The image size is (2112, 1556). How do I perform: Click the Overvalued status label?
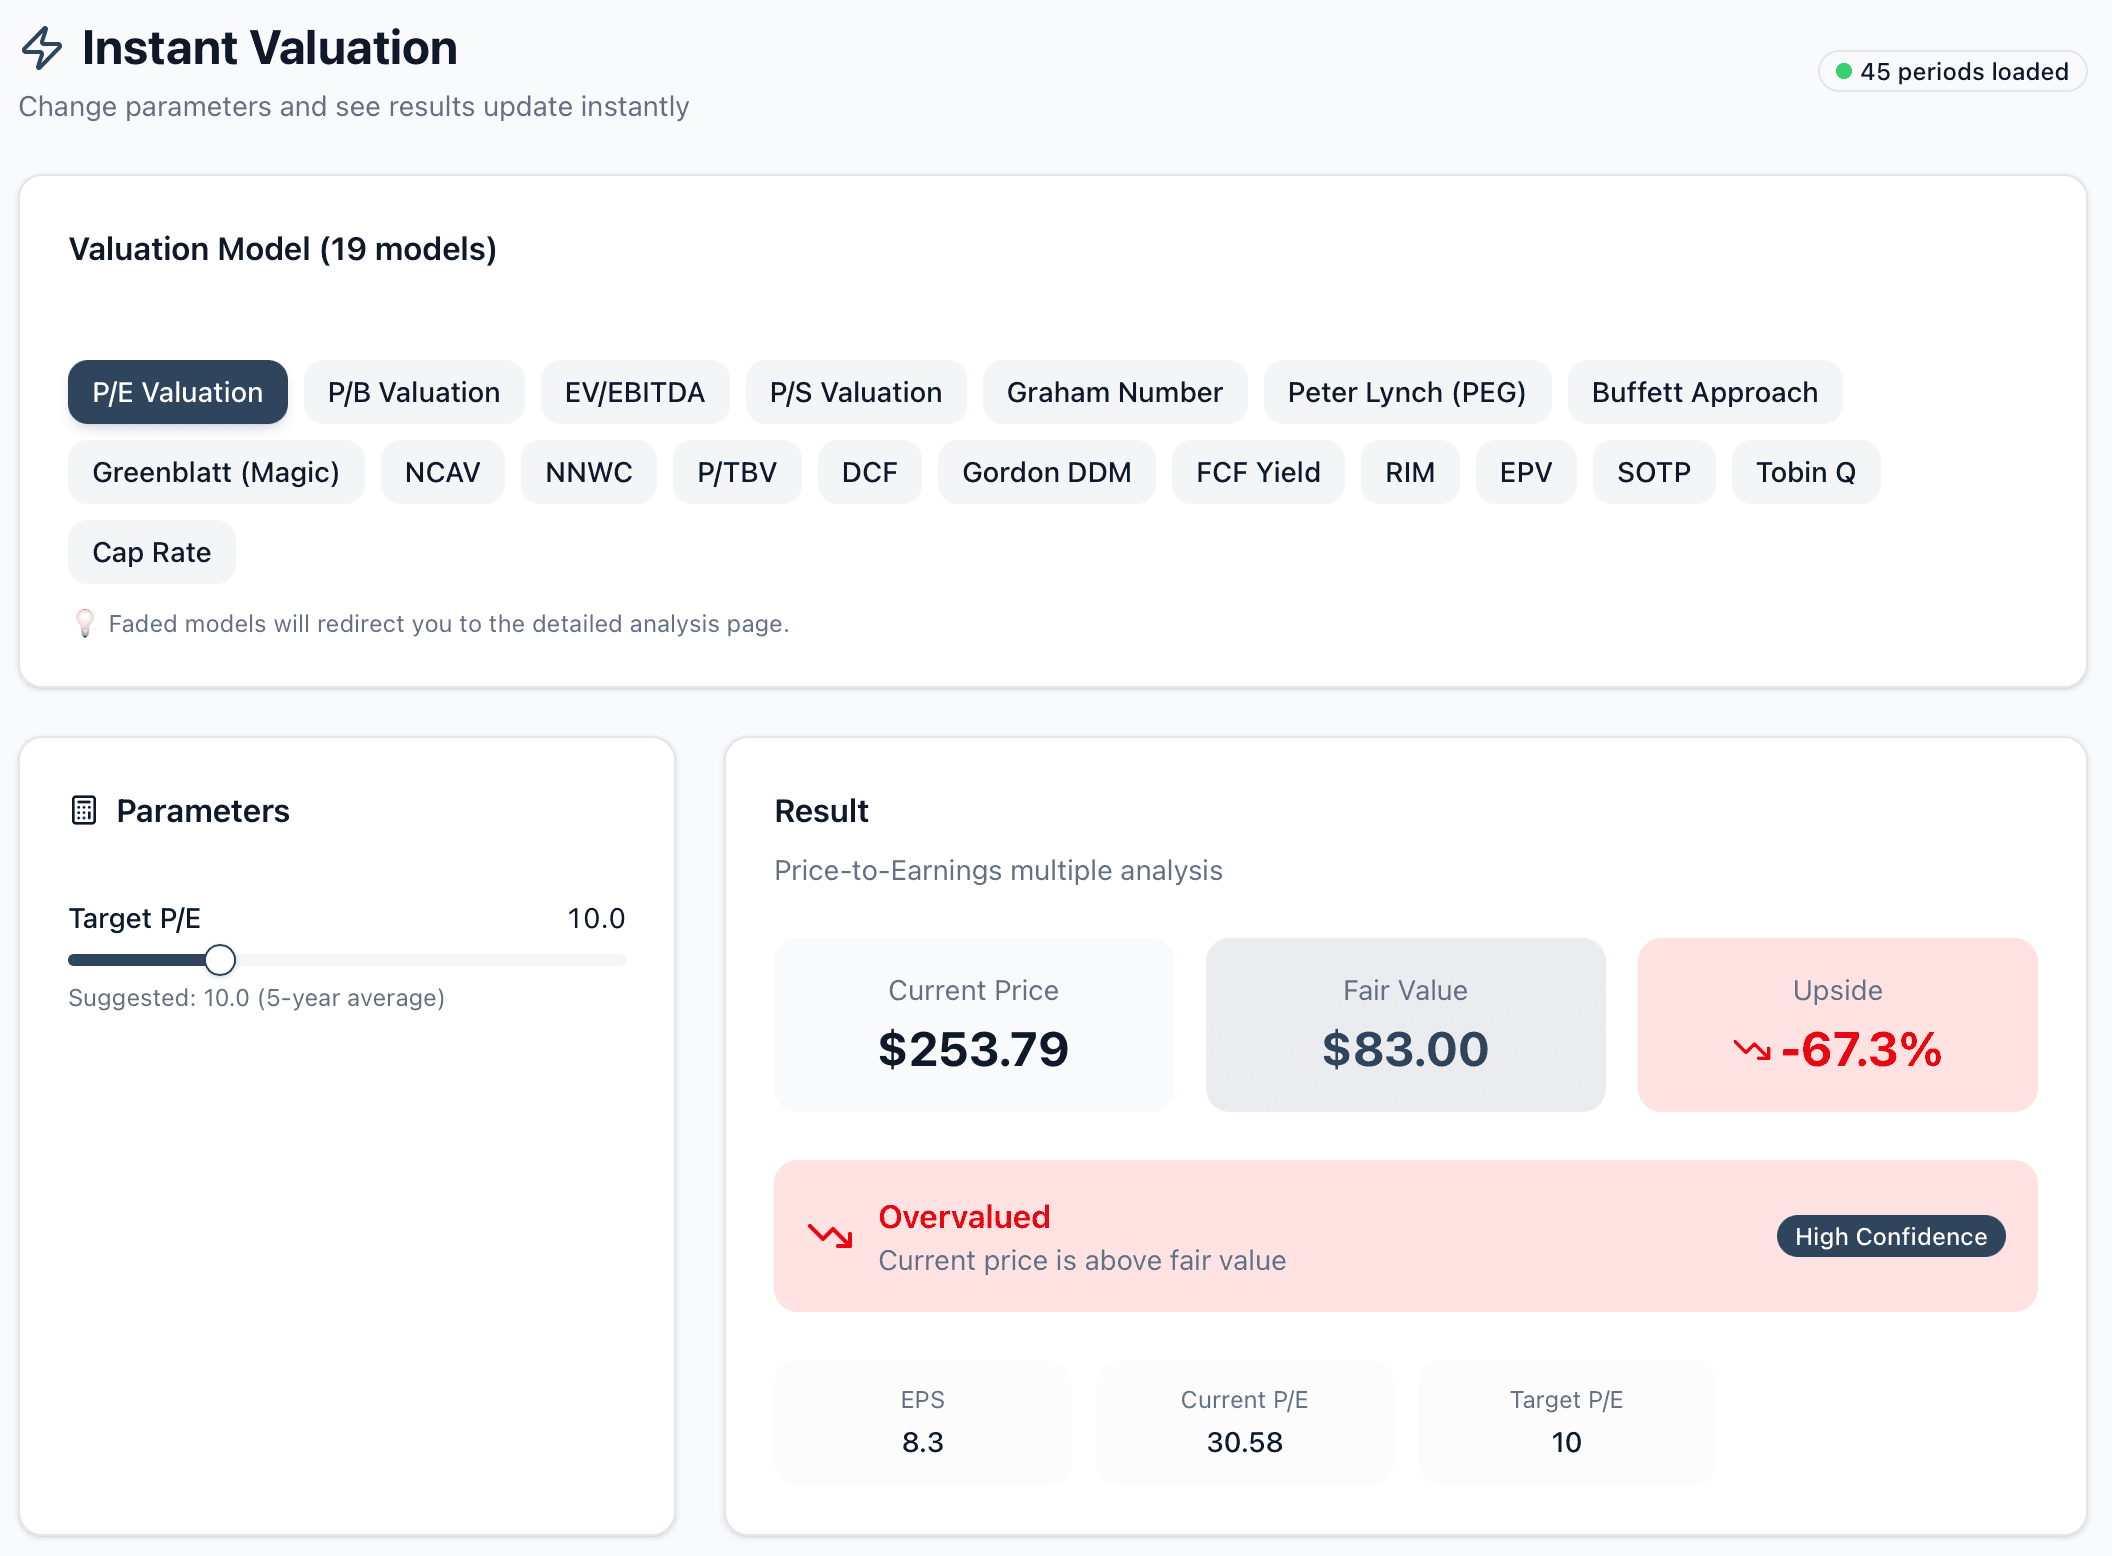[964, 1216]
